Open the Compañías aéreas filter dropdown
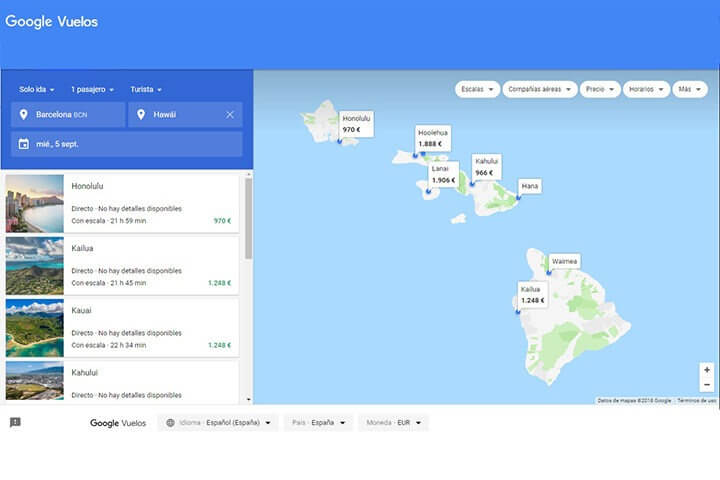 point(540,89)
